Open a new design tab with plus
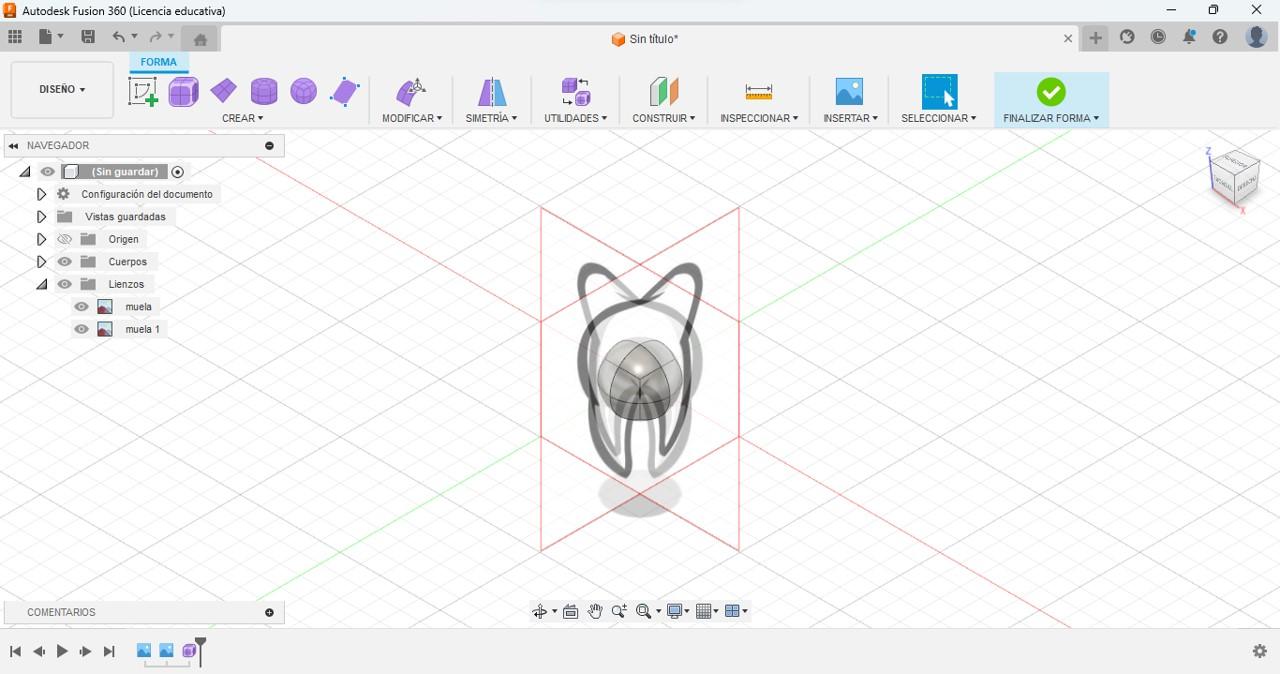 click(1096, 38)
